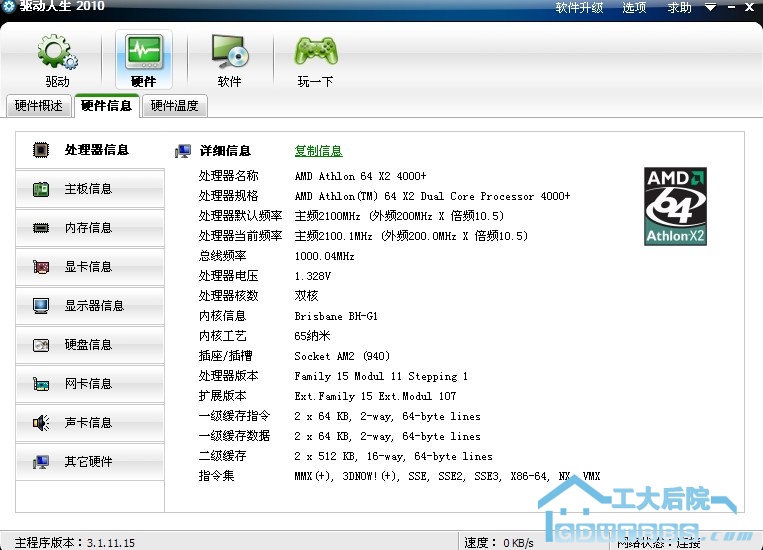Select 内存信息 in the sidebar
Screen dimensions: 763x550
pyautogui.click(x=91, y=228)
